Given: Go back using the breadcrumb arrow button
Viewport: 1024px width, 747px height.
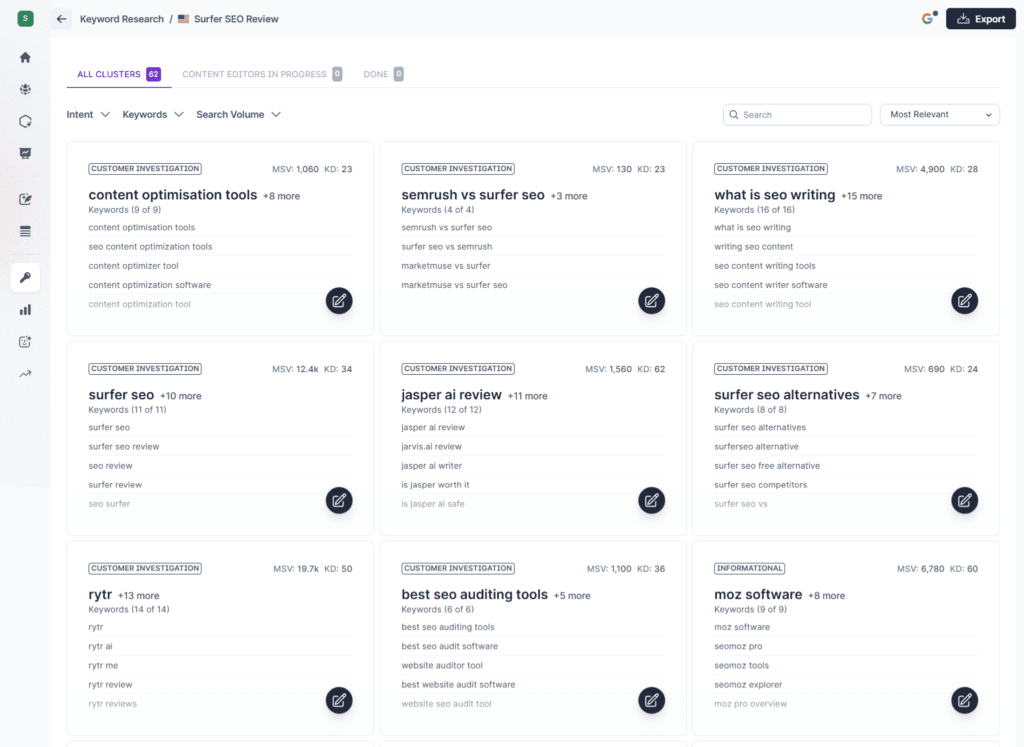Looking at the screenshot, I should point(61,18).
